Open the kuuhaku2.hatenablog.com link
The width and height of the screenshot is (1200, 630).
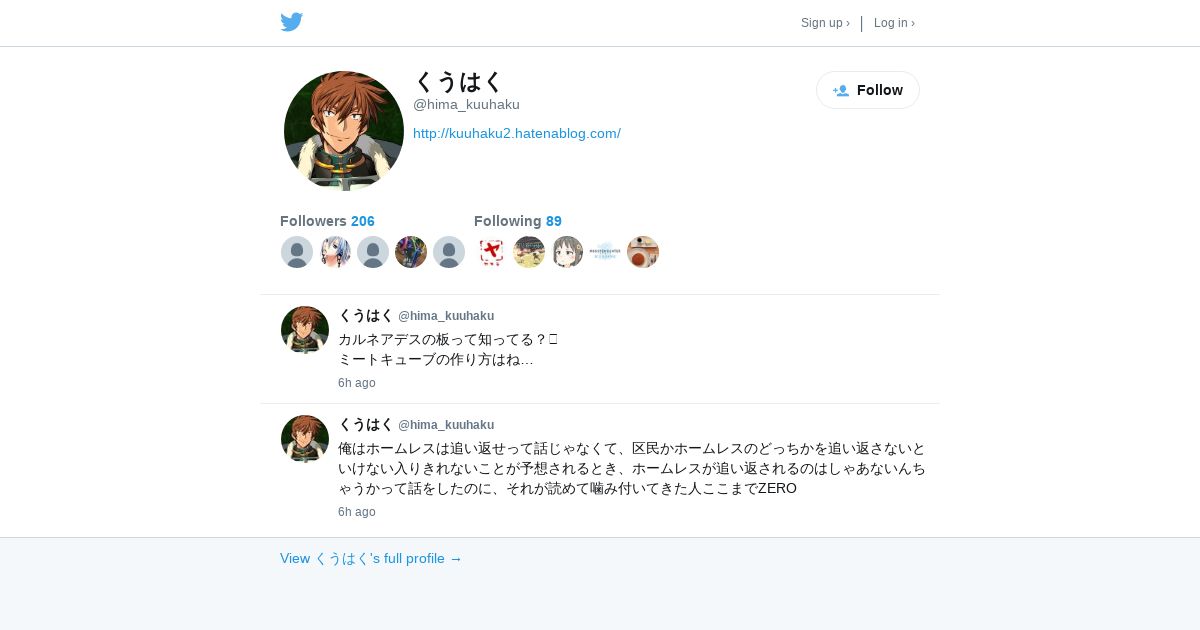coord(517,133)
